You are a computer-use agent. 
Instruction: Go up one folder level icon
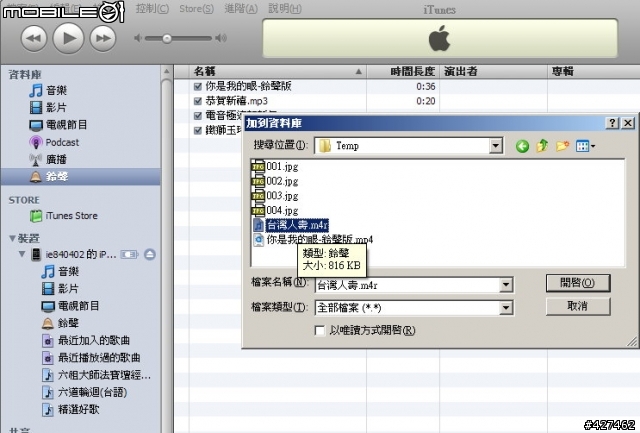click(542, 146)
